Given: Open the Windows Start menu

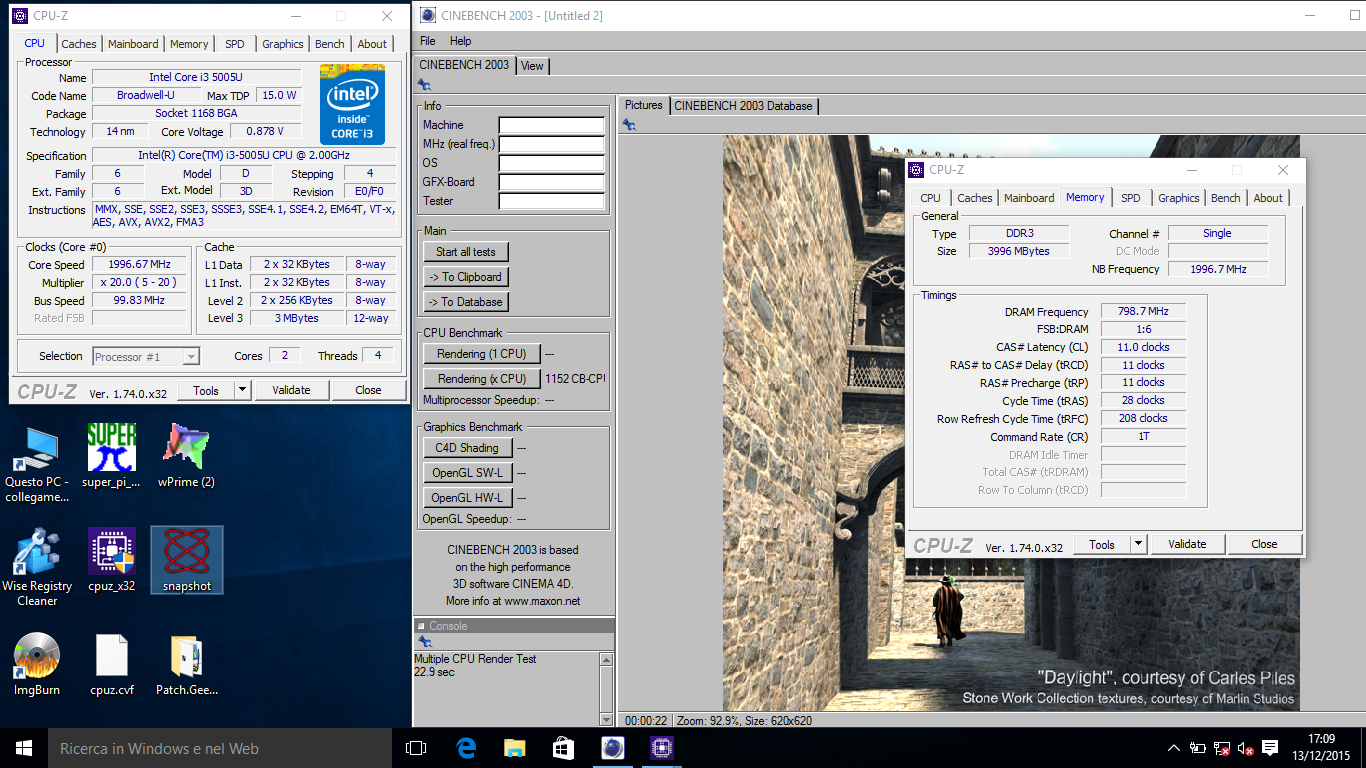Looking at the screenshot, I should tap(24, 748).
